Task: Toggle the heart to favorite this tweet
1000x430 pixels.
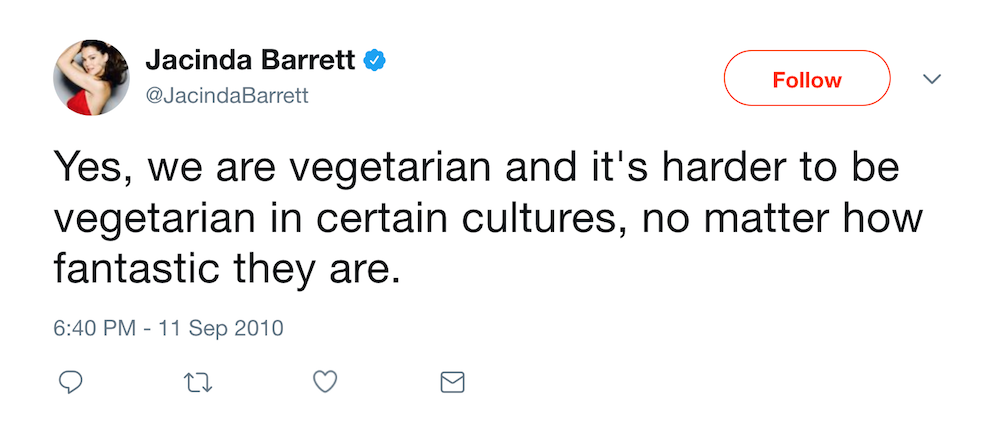Action: tap(325, 382)
